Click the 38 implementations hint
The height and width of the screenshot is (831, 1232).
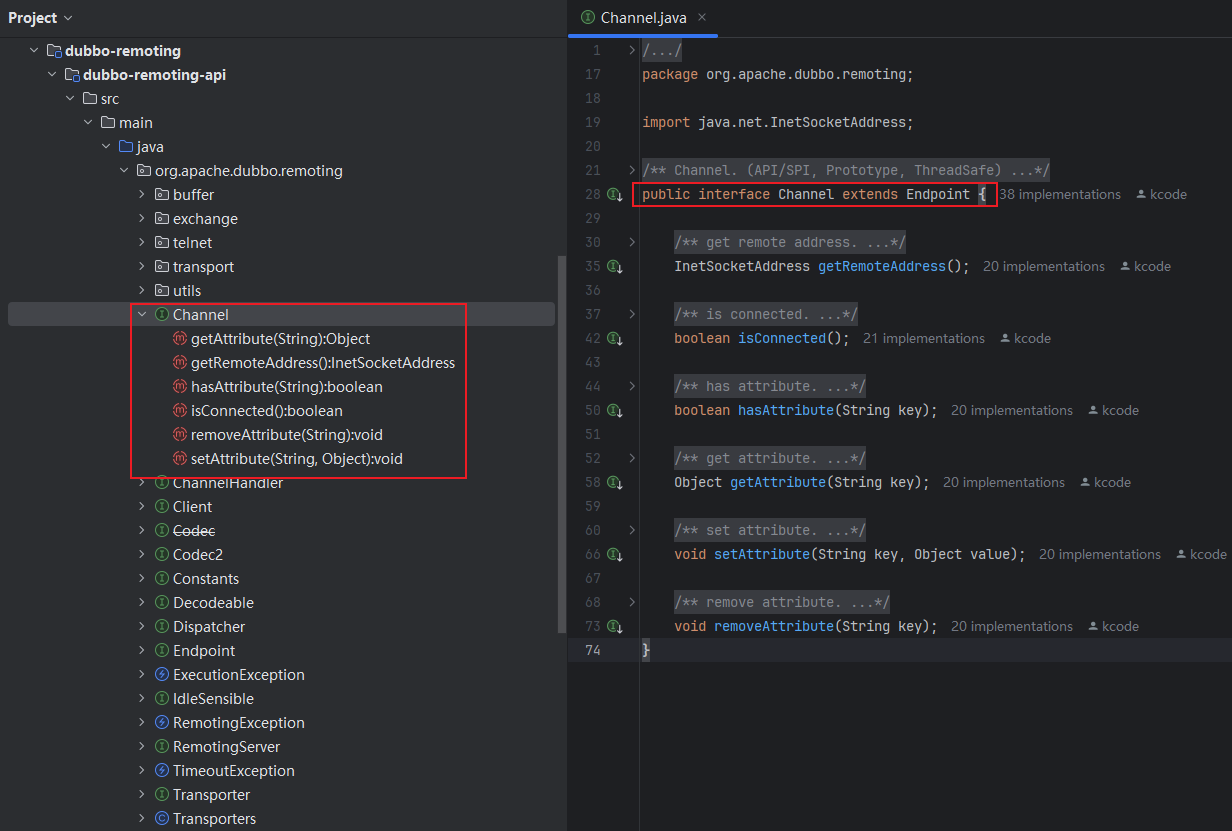pyautogui.click(x=1059, y=195)
